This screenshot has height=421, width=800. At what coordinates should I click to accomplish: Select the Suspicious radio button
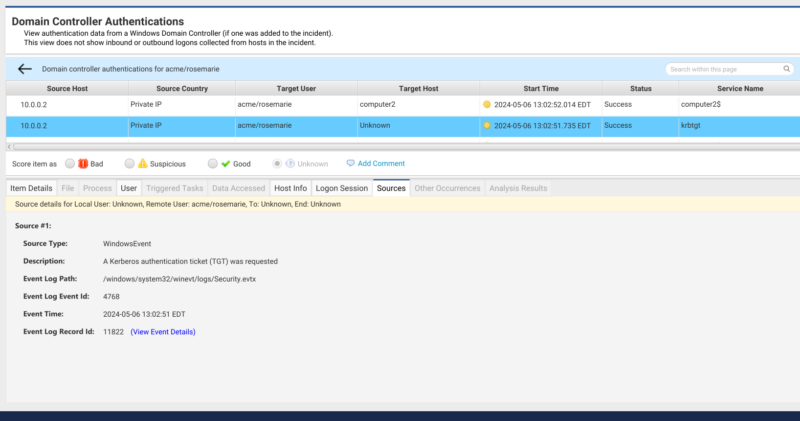128,163
